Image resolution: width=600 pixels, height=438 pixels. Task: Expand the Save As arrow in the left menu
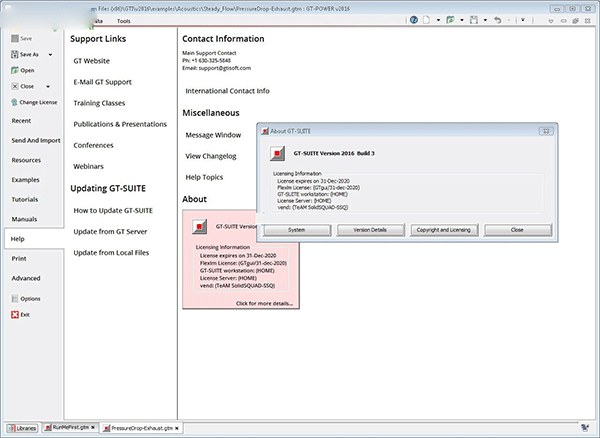(50, 55)
